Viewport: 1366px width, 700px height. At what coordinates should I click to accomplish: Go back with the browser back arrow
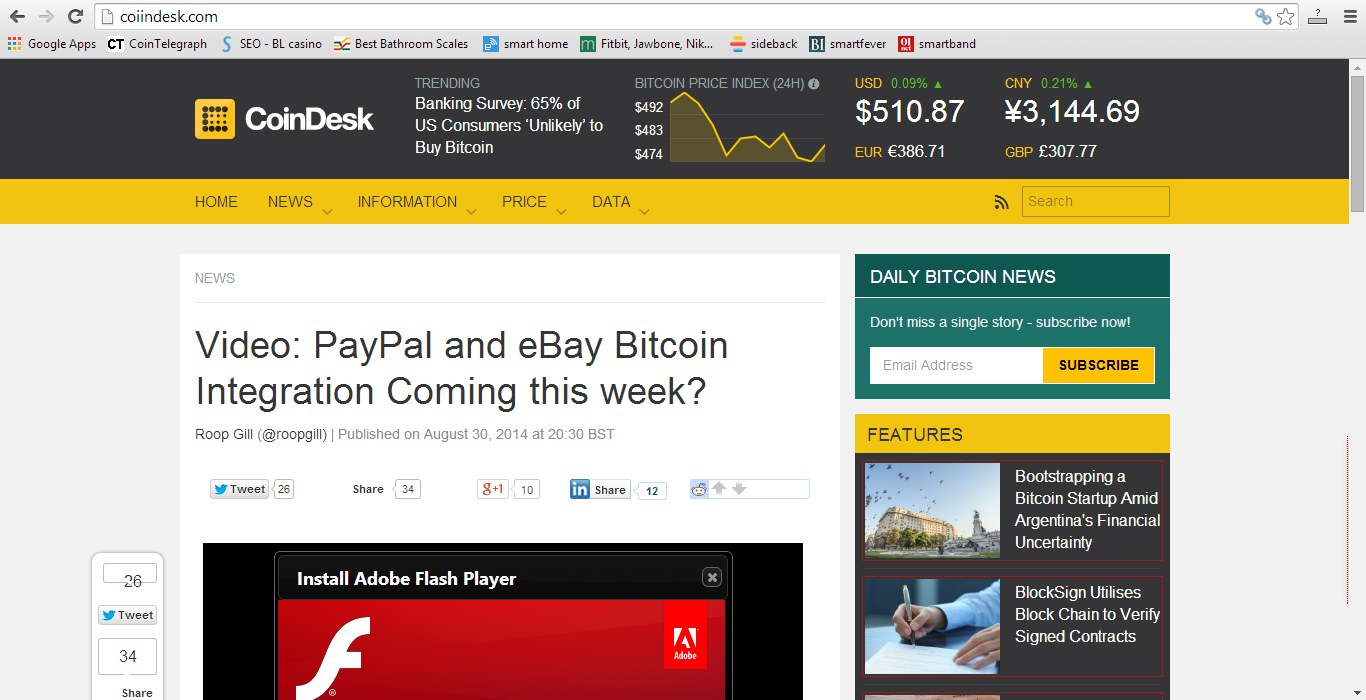(x=17, y=16)
